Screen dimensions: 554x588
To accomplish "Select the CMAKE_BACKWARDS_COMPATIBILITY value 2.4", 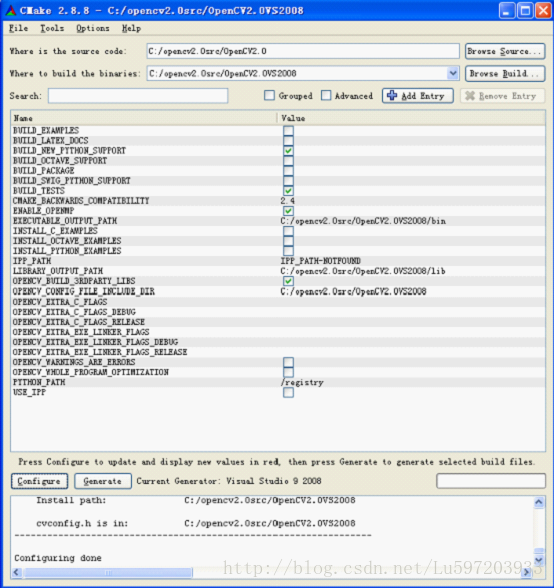I will tap(288, 201).
